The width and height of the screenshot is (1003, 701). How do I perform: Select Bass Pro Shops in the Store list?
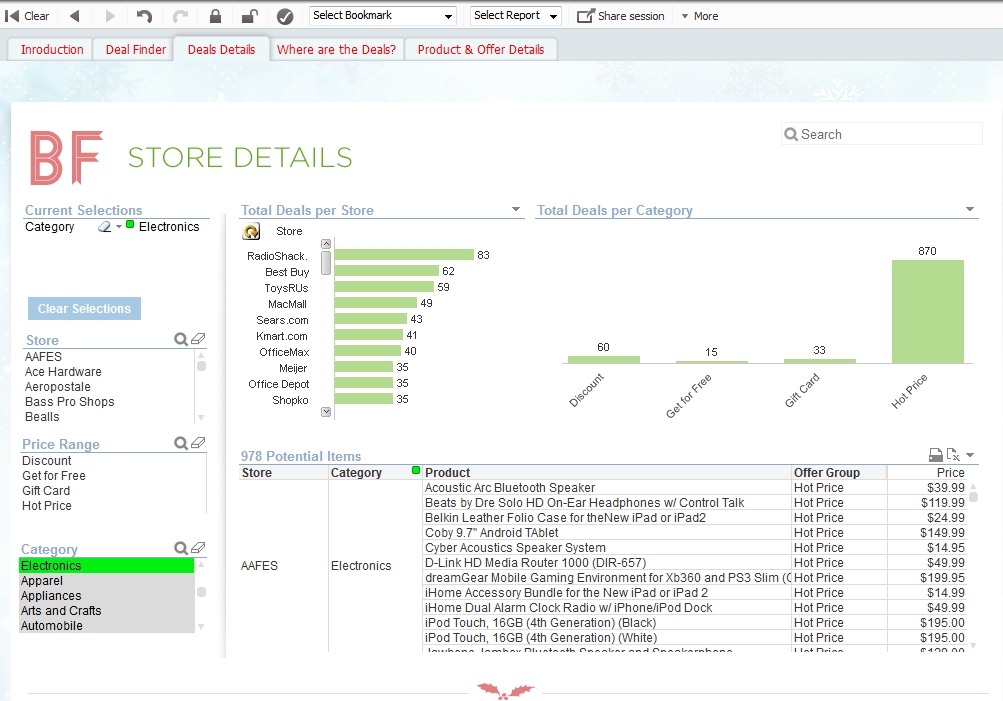click(107, 402)
